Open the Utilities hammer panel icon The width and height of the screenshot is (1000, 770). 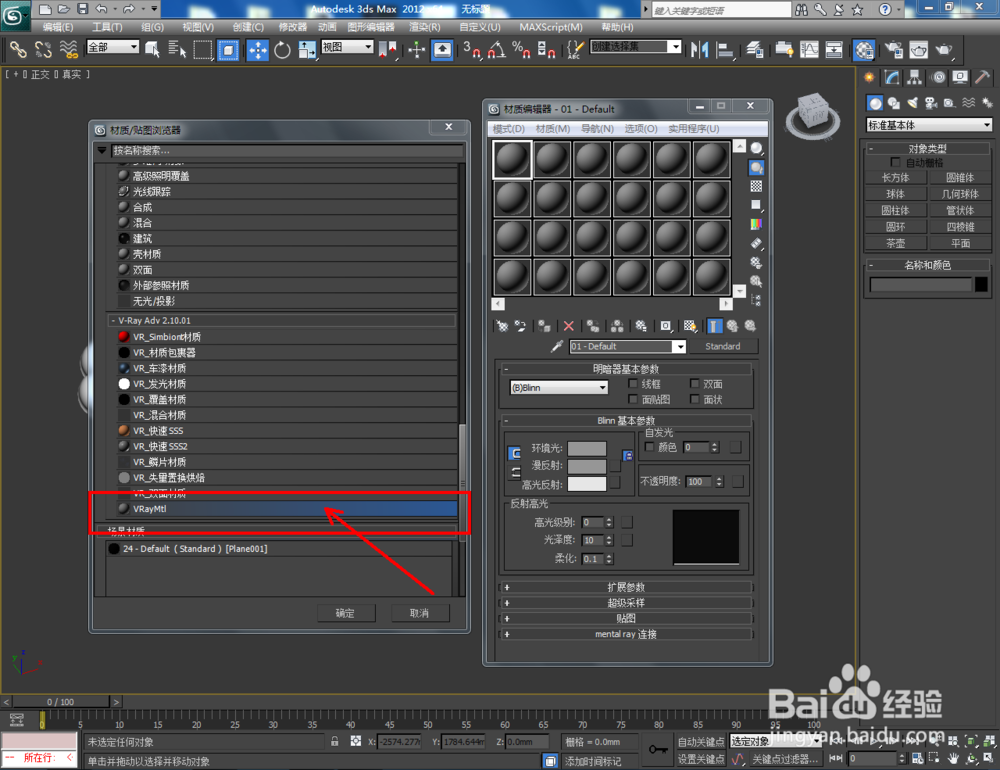click(x=983, y=78)
